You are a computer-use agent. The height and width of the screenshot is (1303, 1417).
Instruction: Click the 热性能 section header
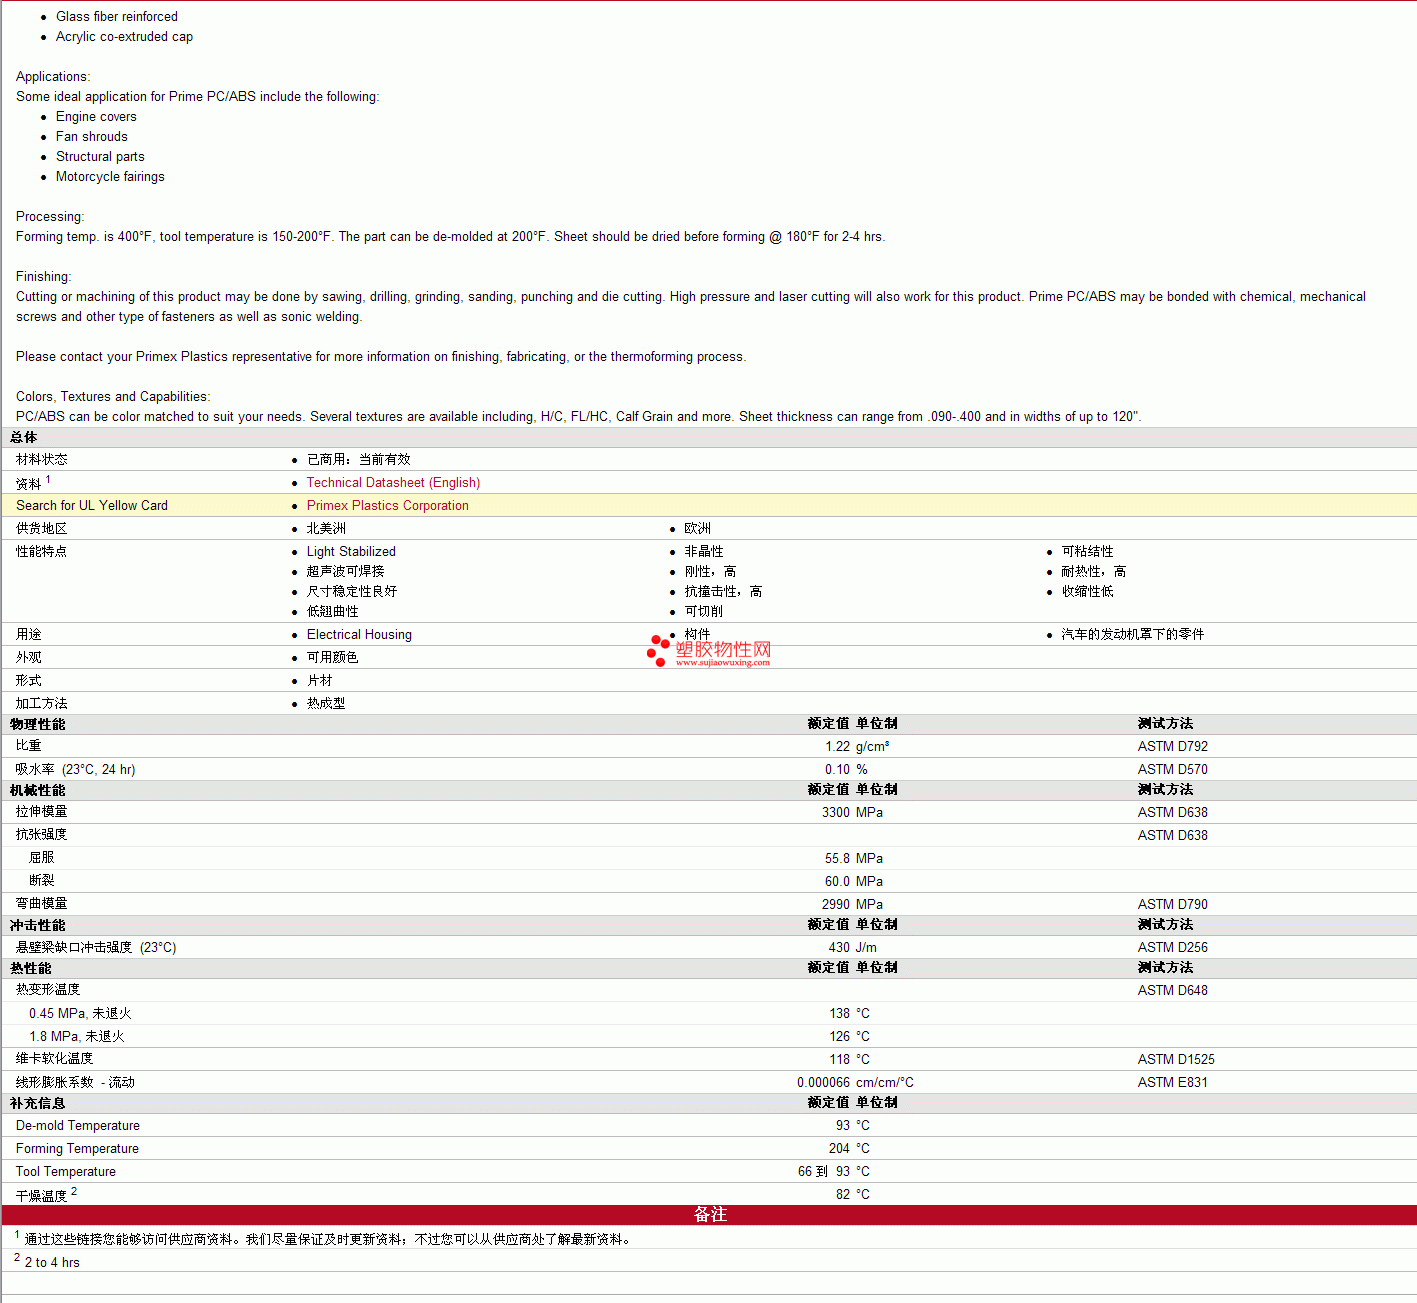click(x=31, y=968)
